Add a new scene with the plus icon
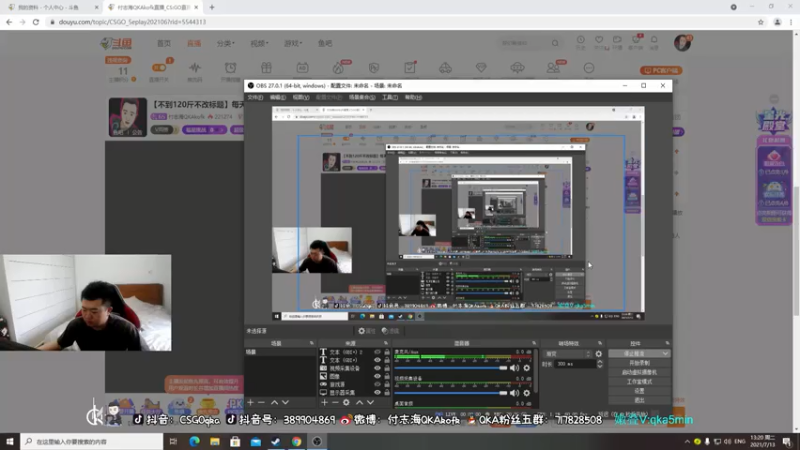Image resolution: width=800 pixels, height=450 pixels. [251, 403]
